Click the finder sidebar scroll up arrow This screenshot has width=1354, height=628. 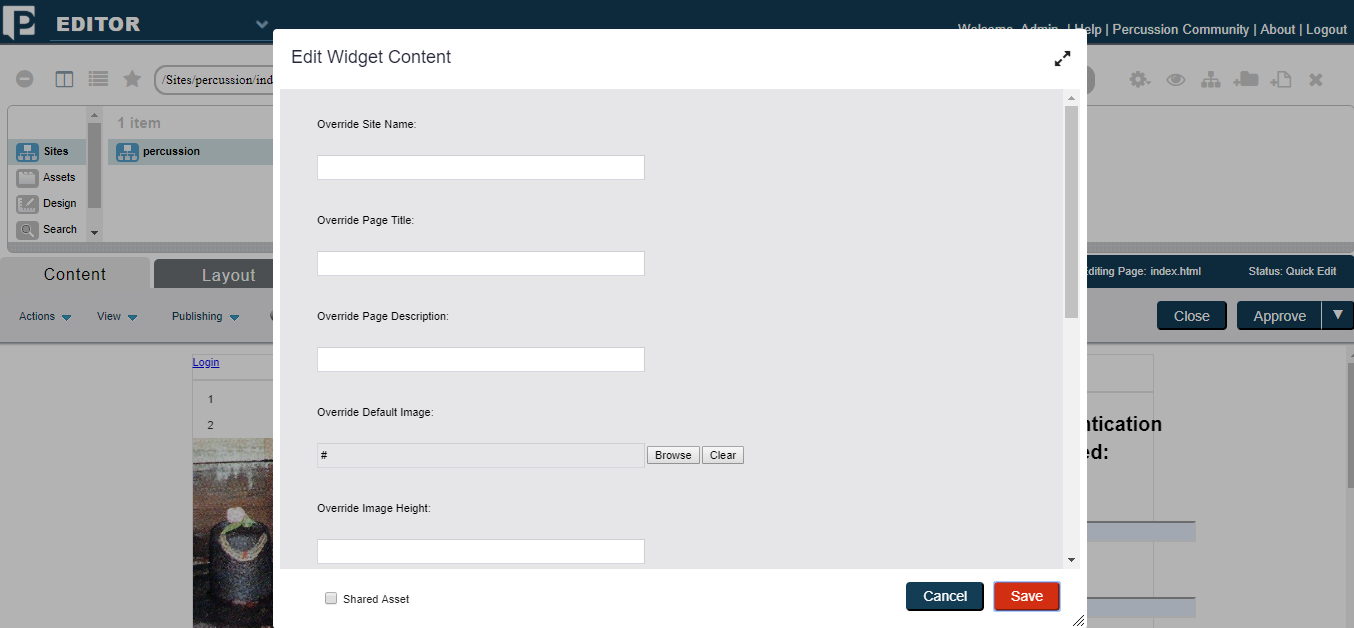point(95,113)
